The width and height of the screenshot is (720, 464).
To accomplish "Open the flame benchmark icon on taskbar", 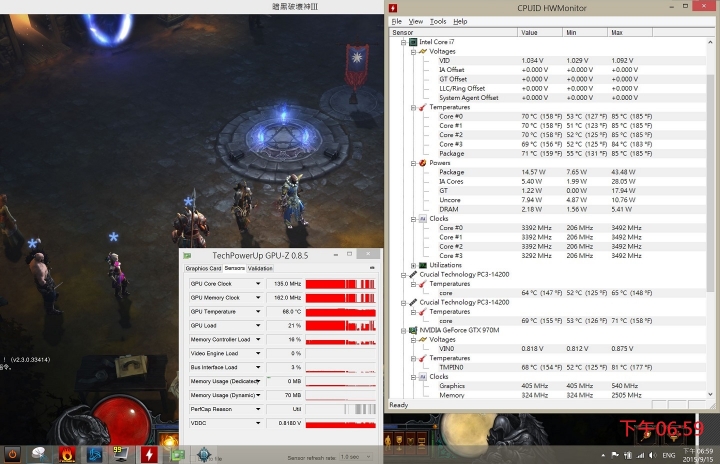I will point(67,454).
